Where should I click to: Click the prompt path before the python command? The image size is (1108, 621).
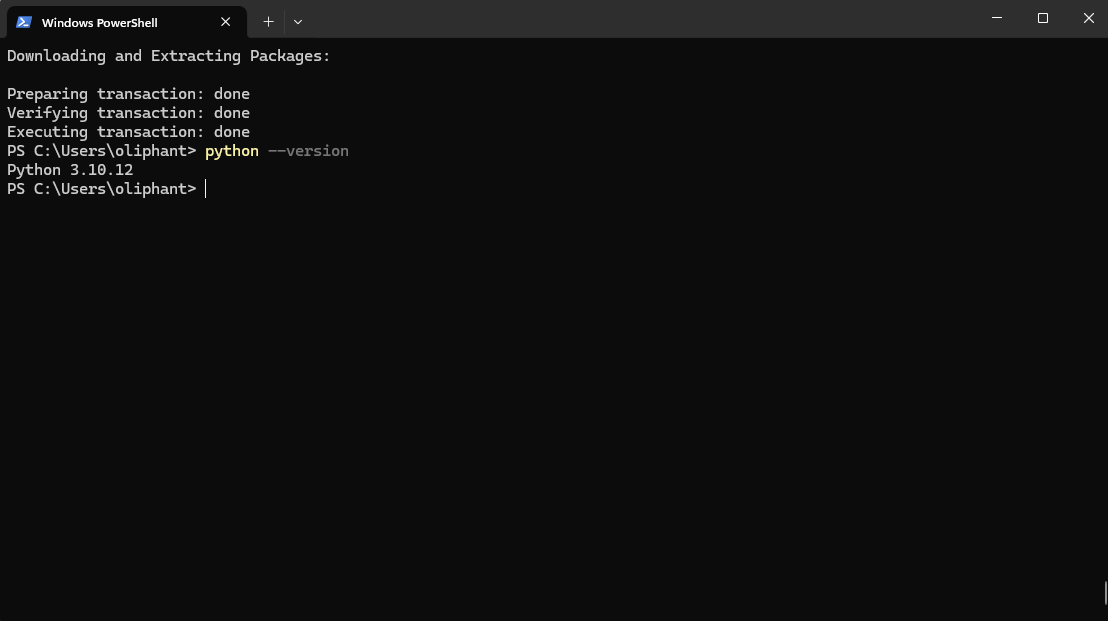tap(101, 151)
